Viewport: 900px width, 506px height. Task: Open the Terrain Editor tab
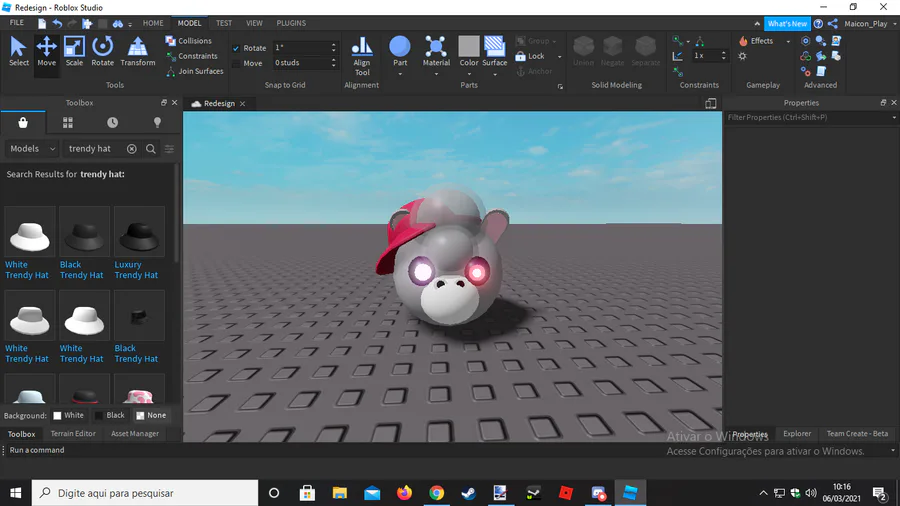[x=73, y=434]
